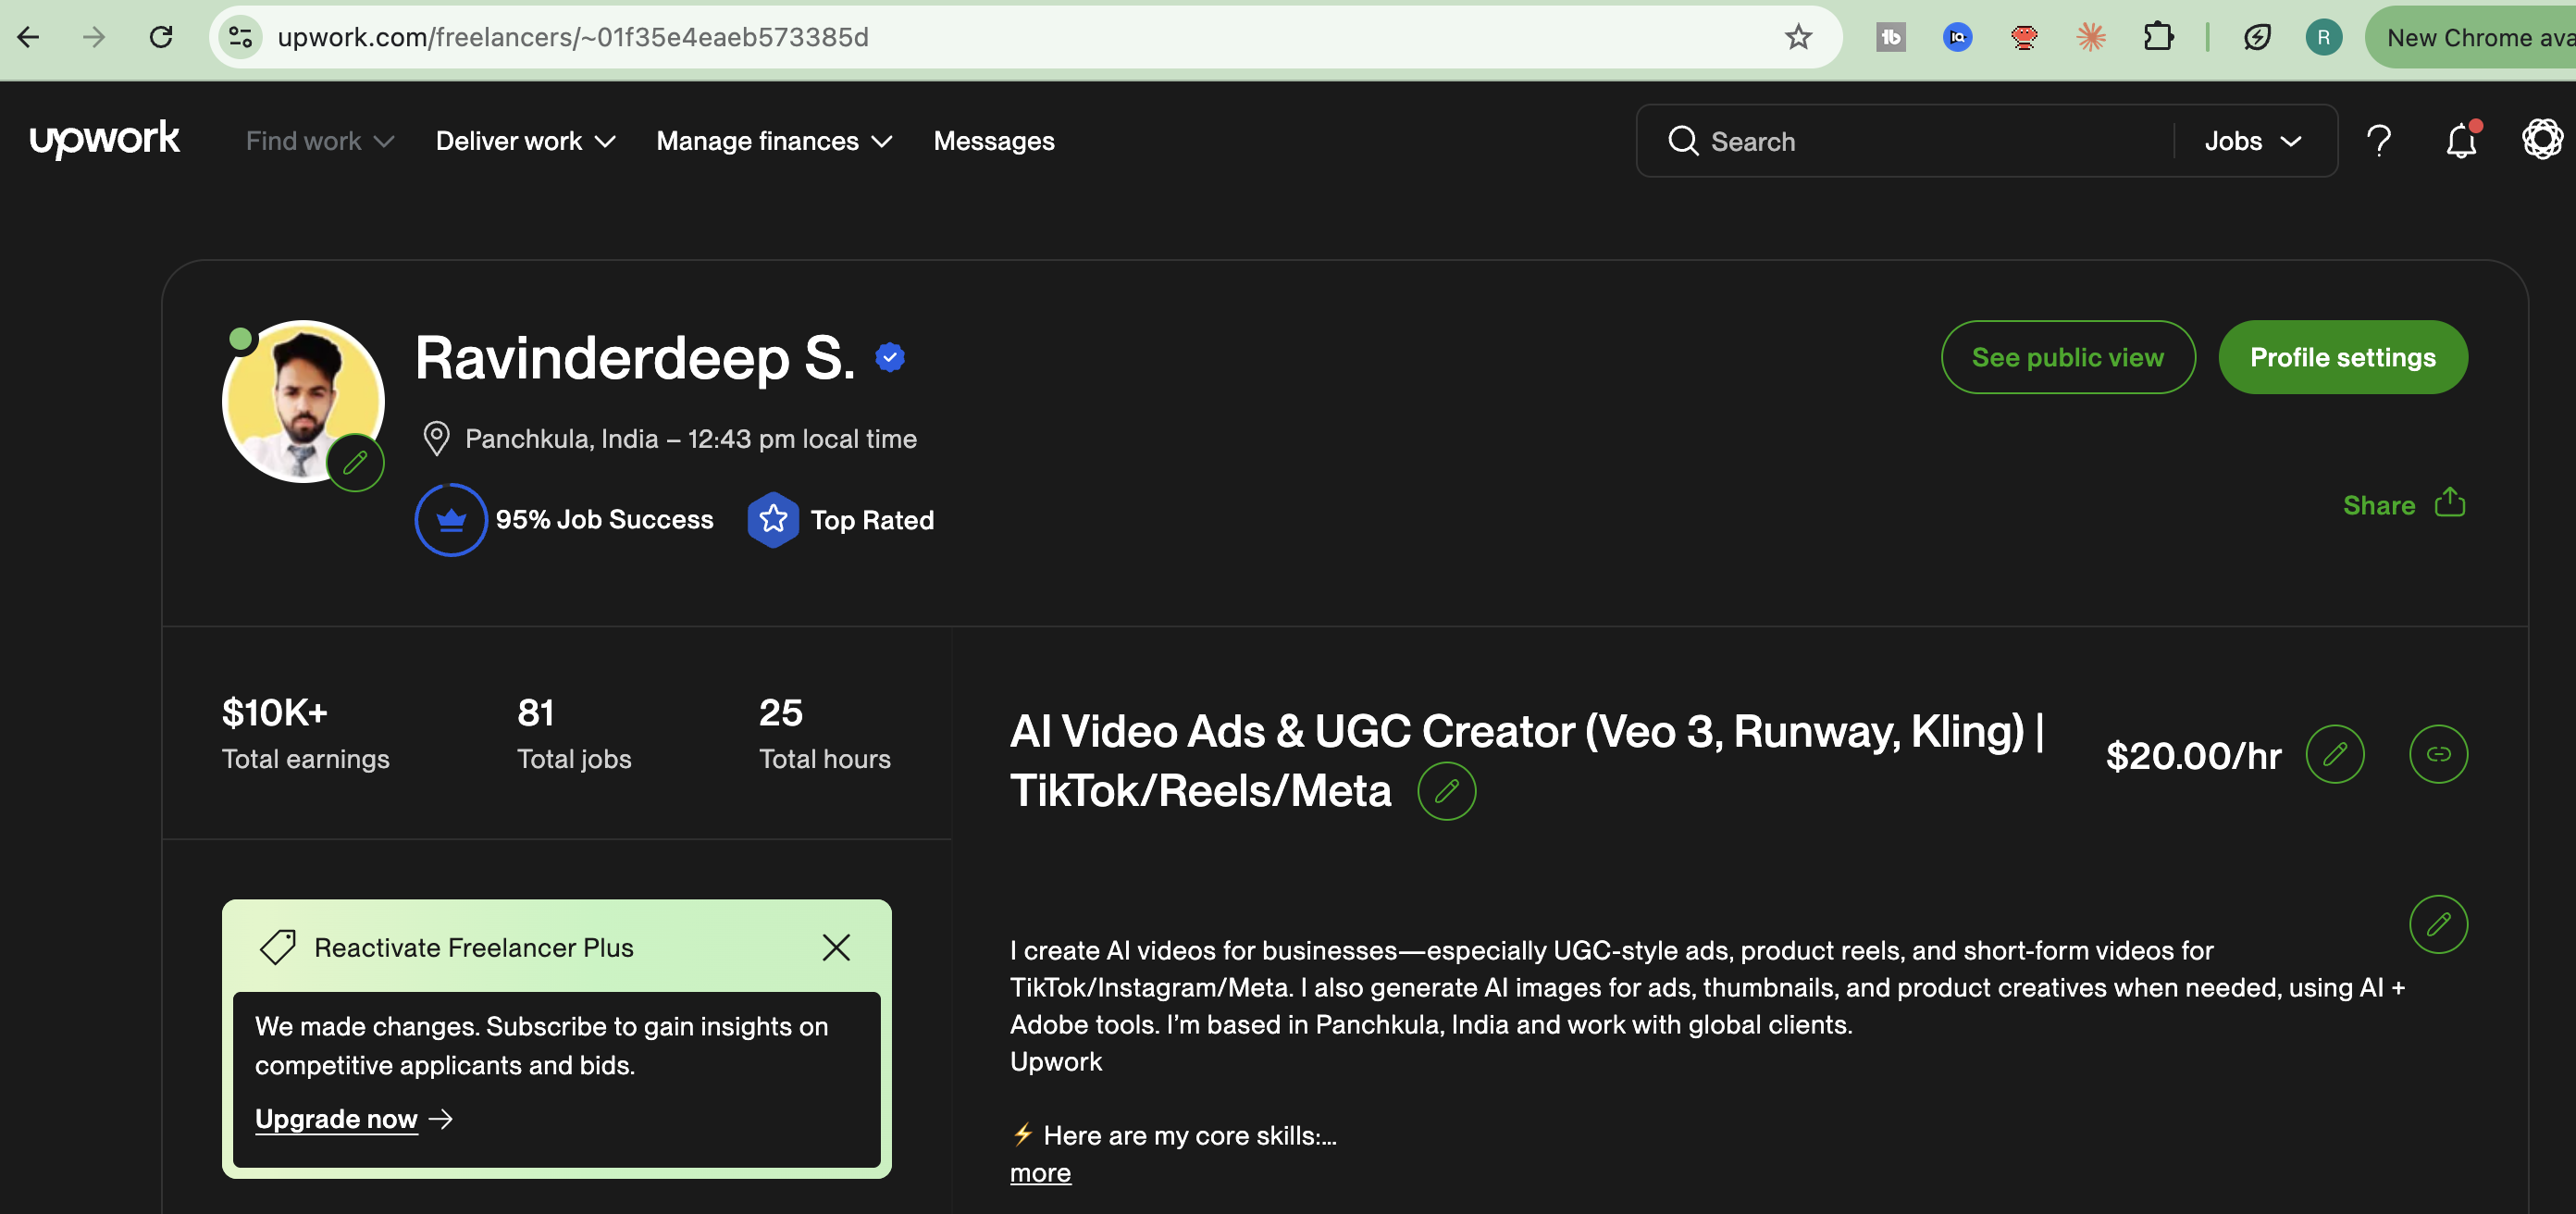This screenshot has height=1214, width=2576.
Task: Open Help question mark icon
Action: (x=2379, y=141)
